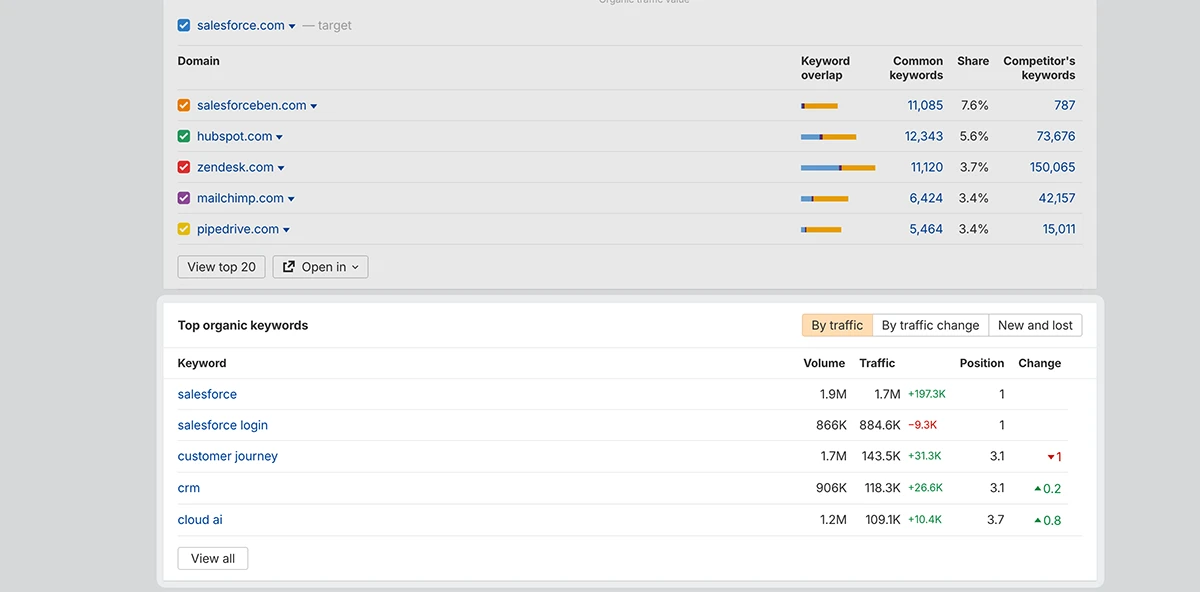Switch to the New and lost tab
This screenshot has width=1200, height=592.
(x=1035, y=325)
